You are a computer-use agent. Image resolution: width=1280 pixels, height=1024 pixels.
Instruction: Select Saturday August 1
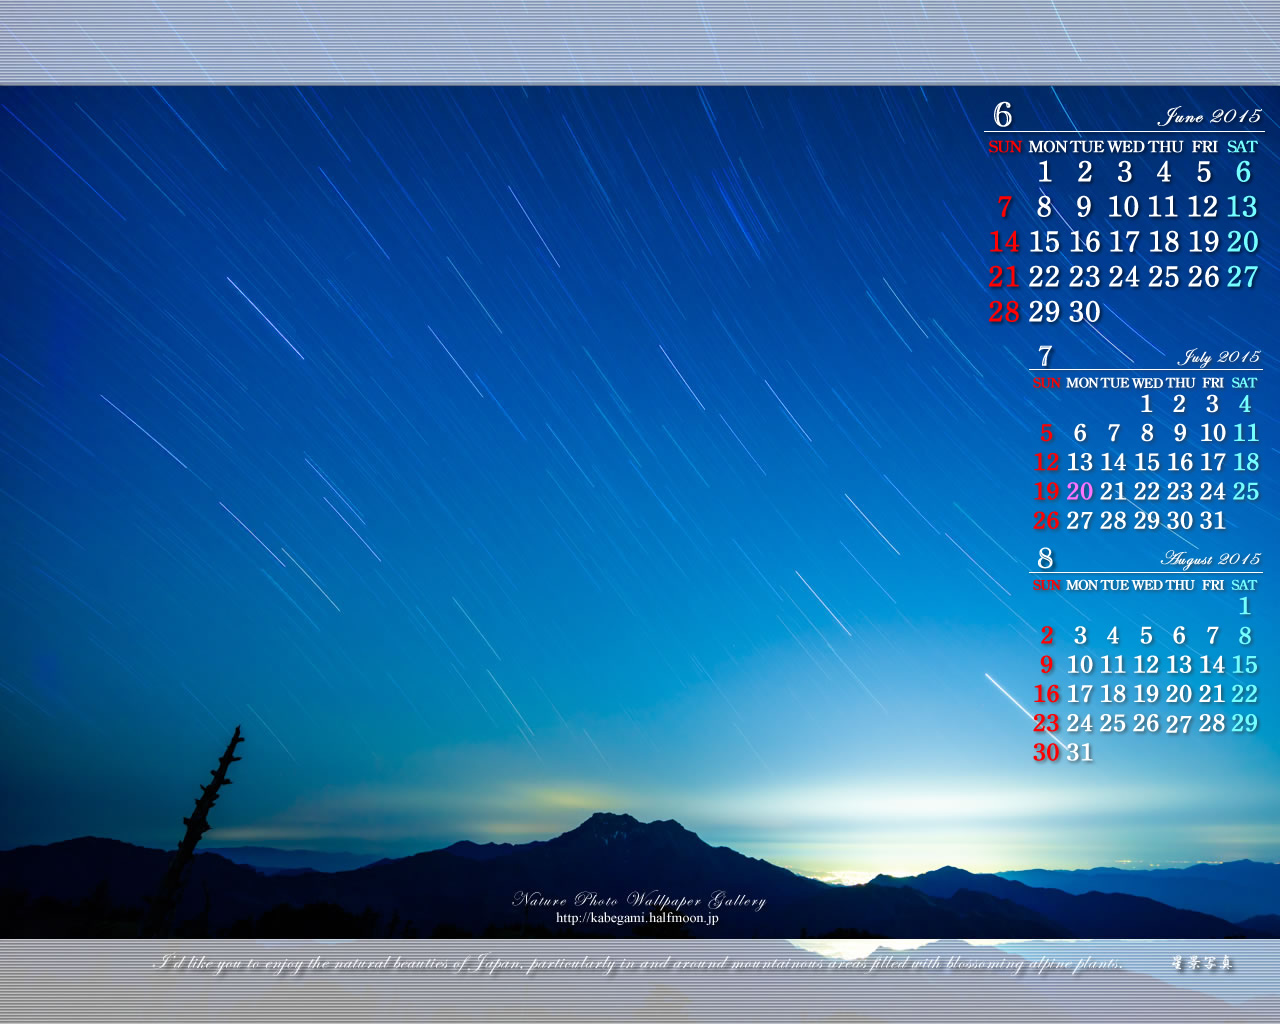[x=1245, y=606]
